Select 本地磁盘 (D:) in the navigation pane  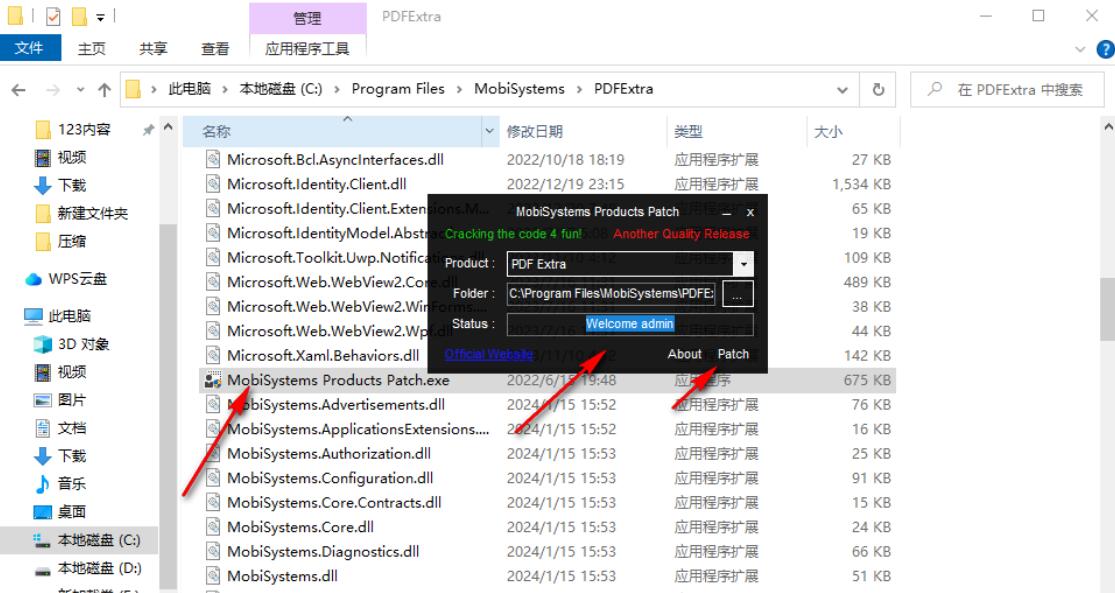(x=99, y=568)
